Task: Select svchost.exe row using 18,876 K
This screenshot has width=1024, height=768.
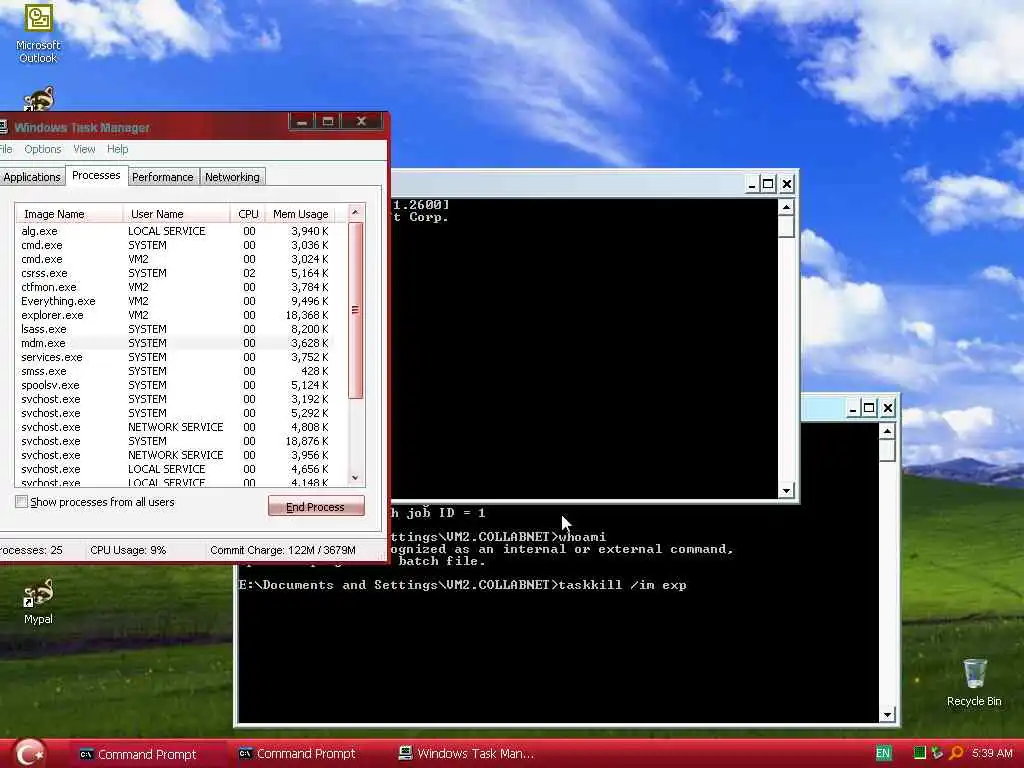Action: 175,441
